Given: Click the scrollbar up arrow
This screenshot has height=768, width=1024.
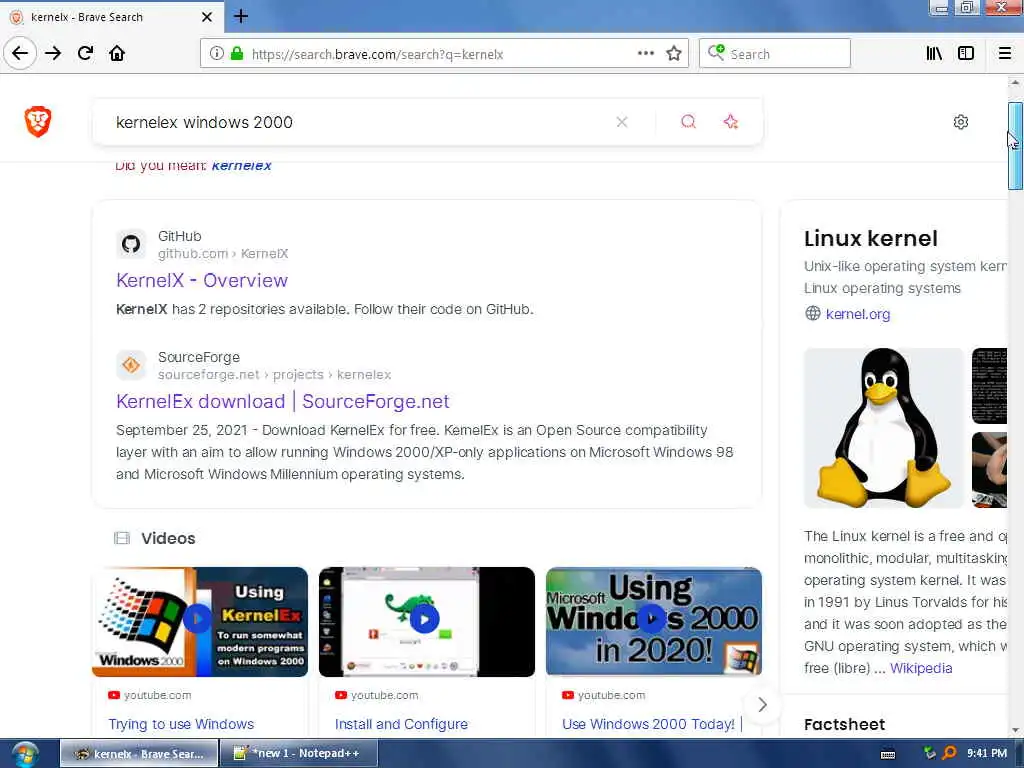Looking at the screenshot, I should pyautogui.click(x=1015, y=83).
